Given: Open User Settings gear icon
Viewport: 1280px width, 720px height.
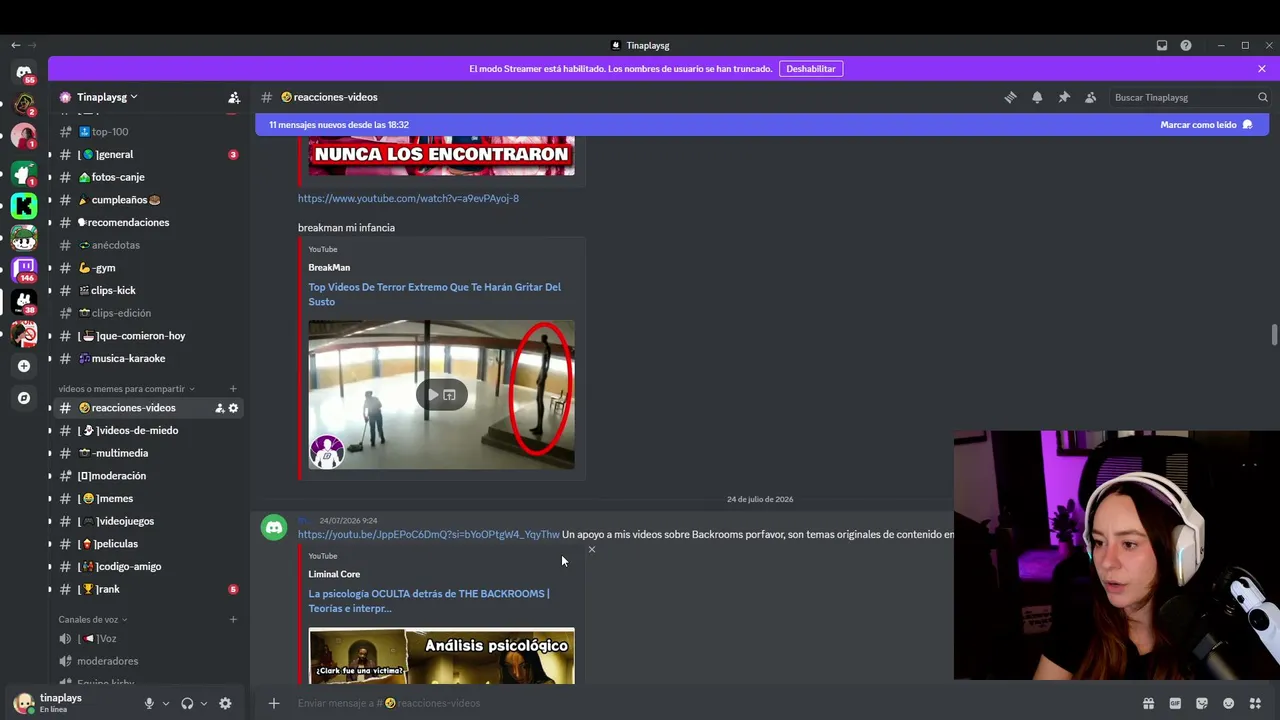Looking at the screenshot, I should [x=225, y=703].
